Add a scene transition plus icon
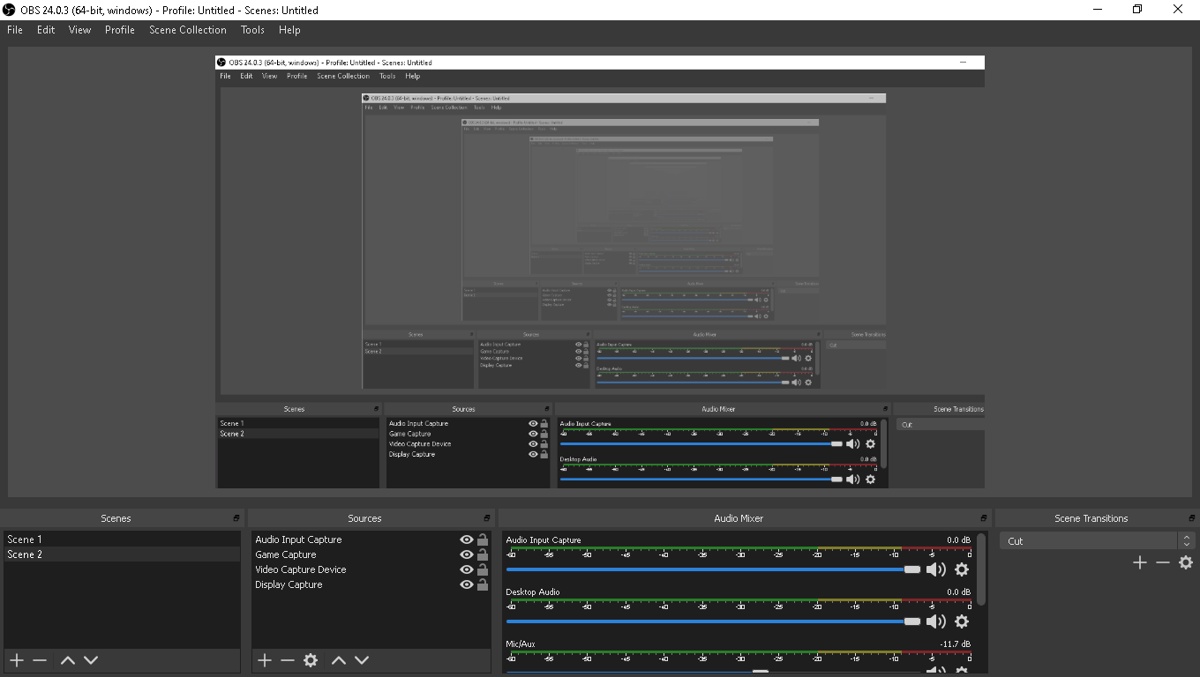Viewport: 1200px width, 677px height. [1139, 563]
